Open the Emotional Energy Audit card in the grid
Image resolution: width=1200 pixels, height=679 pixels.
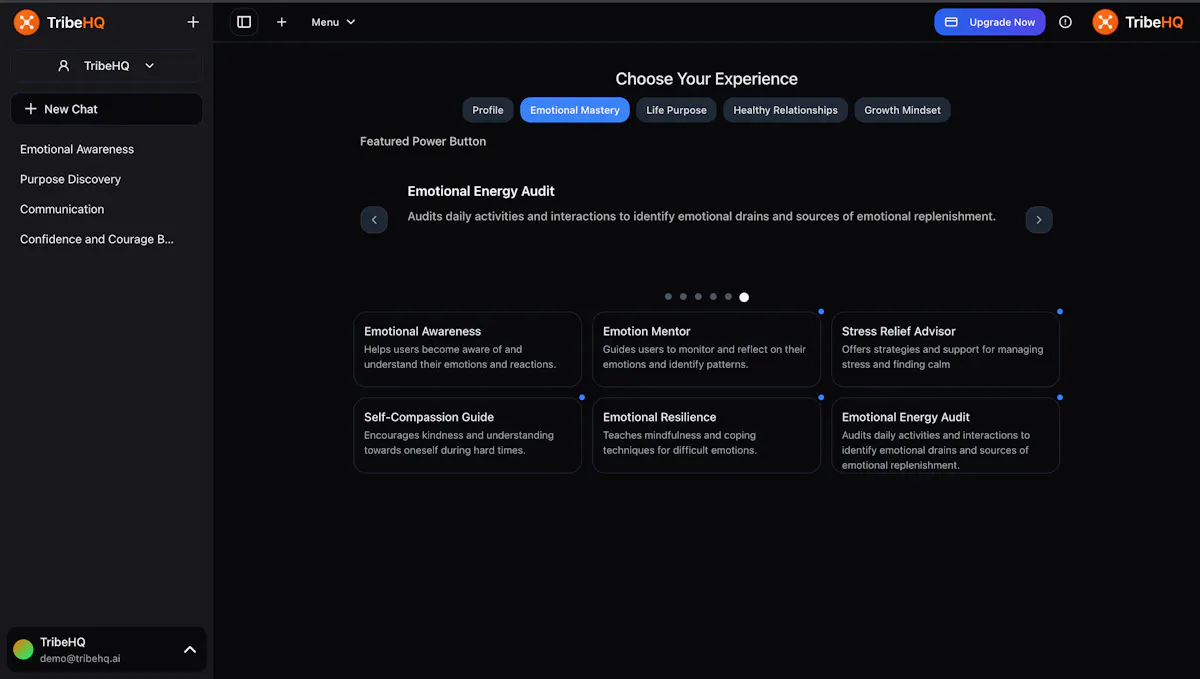coord(945,435)
